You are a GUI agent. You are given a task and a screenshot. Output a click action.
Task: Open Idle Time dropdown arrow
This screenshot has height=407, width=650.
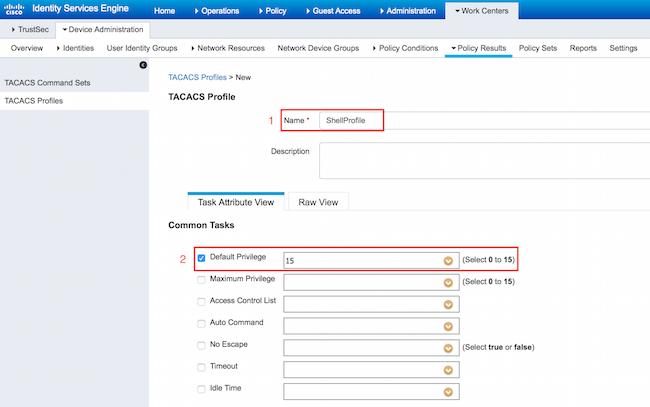coord(448,392)
